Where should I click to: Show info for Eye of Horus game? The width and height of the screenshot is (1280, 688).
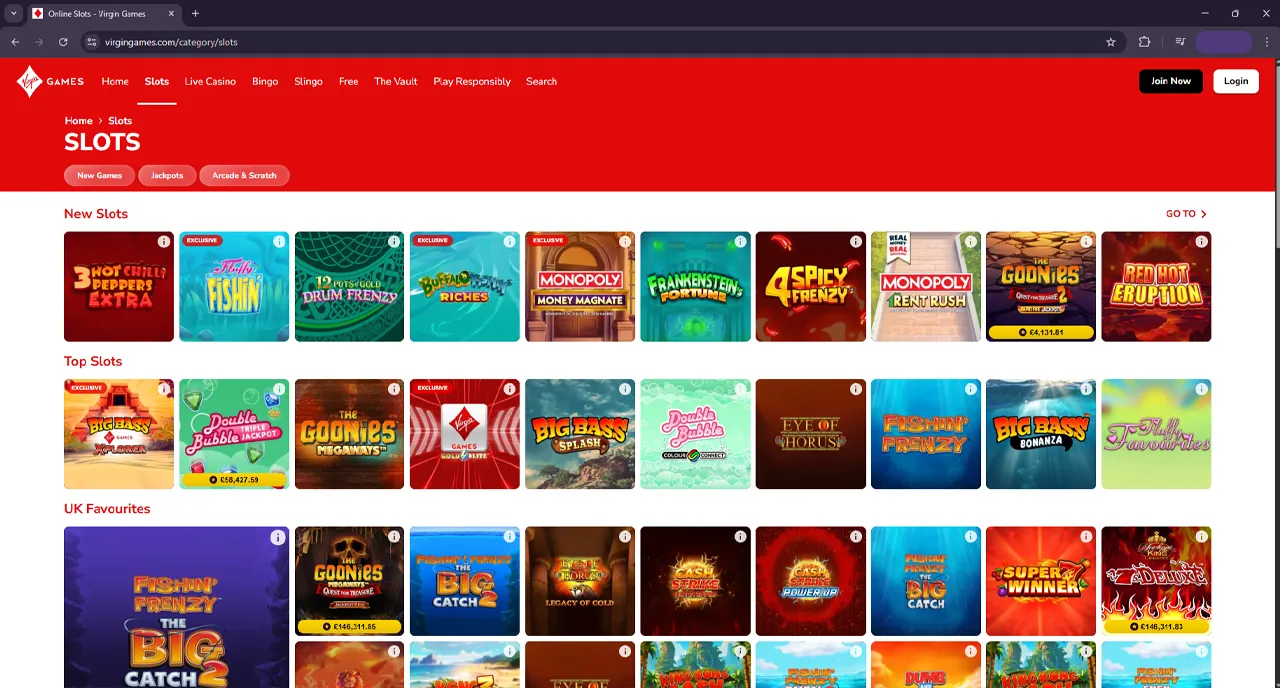coord(855,389)
